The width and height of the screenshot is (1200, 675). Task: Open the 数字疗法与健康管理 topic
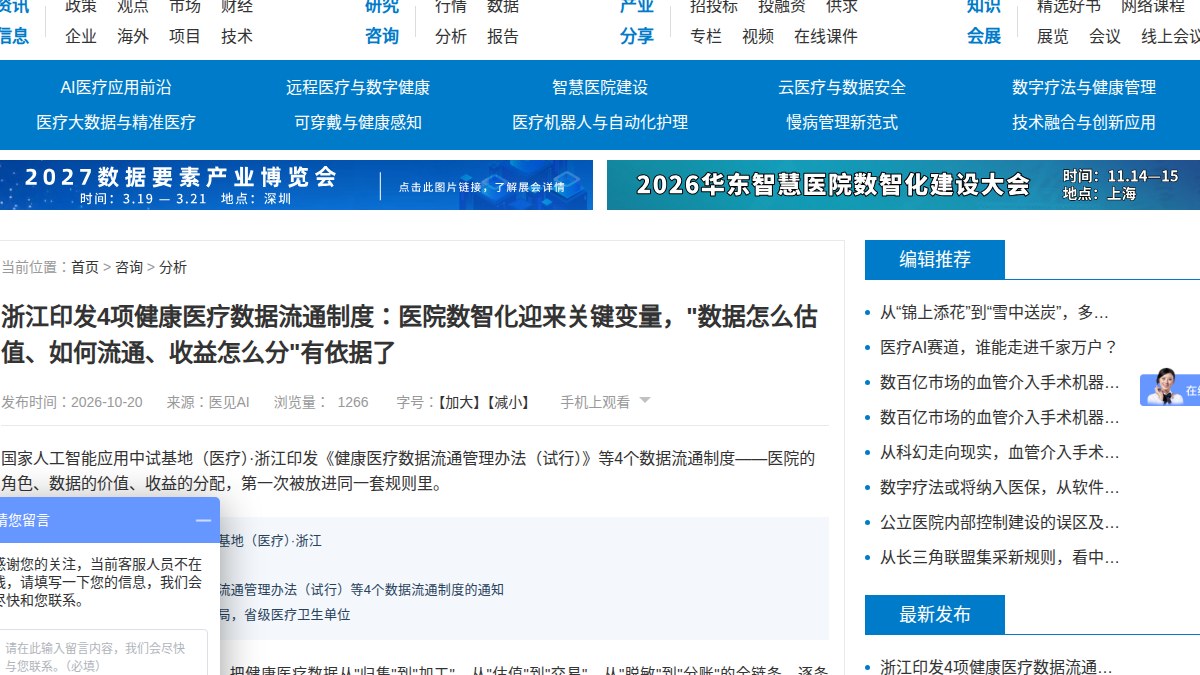1084,87
